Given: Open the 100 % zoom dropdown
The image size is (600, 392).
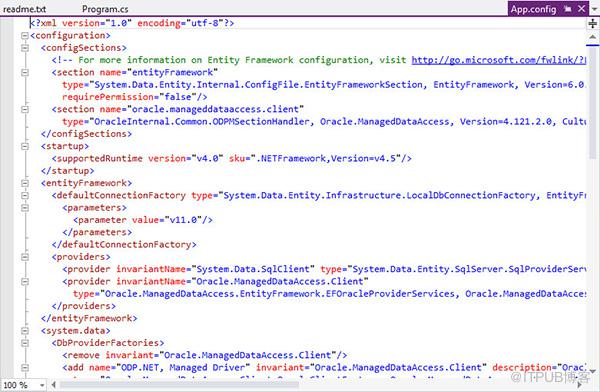Looking at the screenshot, I should pos(42,385).
